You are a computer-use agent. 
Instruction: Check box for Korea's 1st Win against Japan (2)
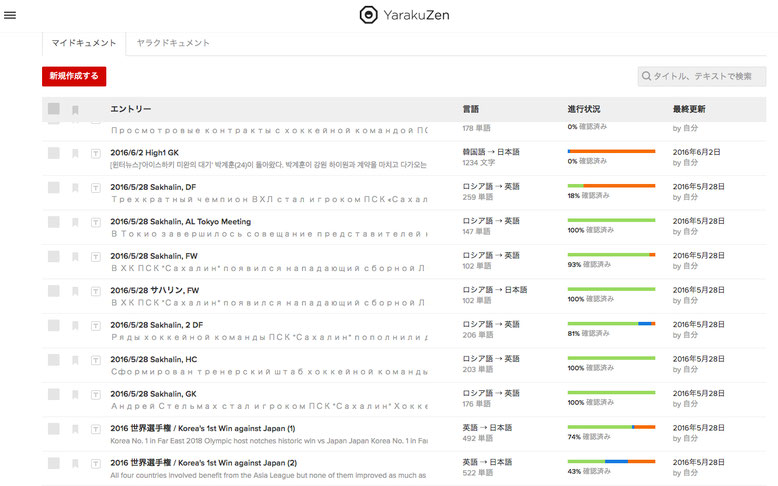click(x=54, y=463)
